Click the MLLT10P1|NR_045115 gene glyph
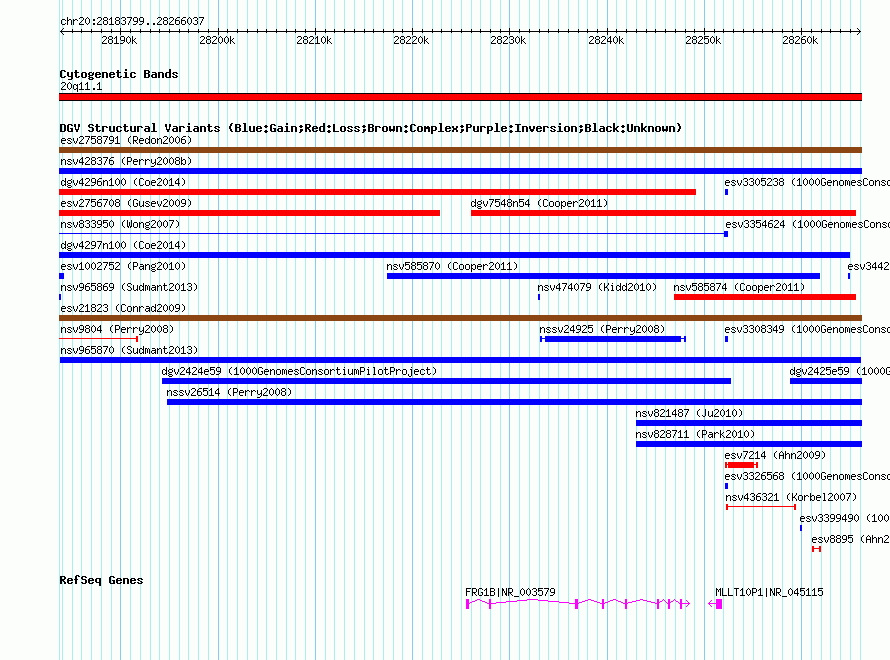The width and height of the screenshot is (890, 660). coord(715,604)
